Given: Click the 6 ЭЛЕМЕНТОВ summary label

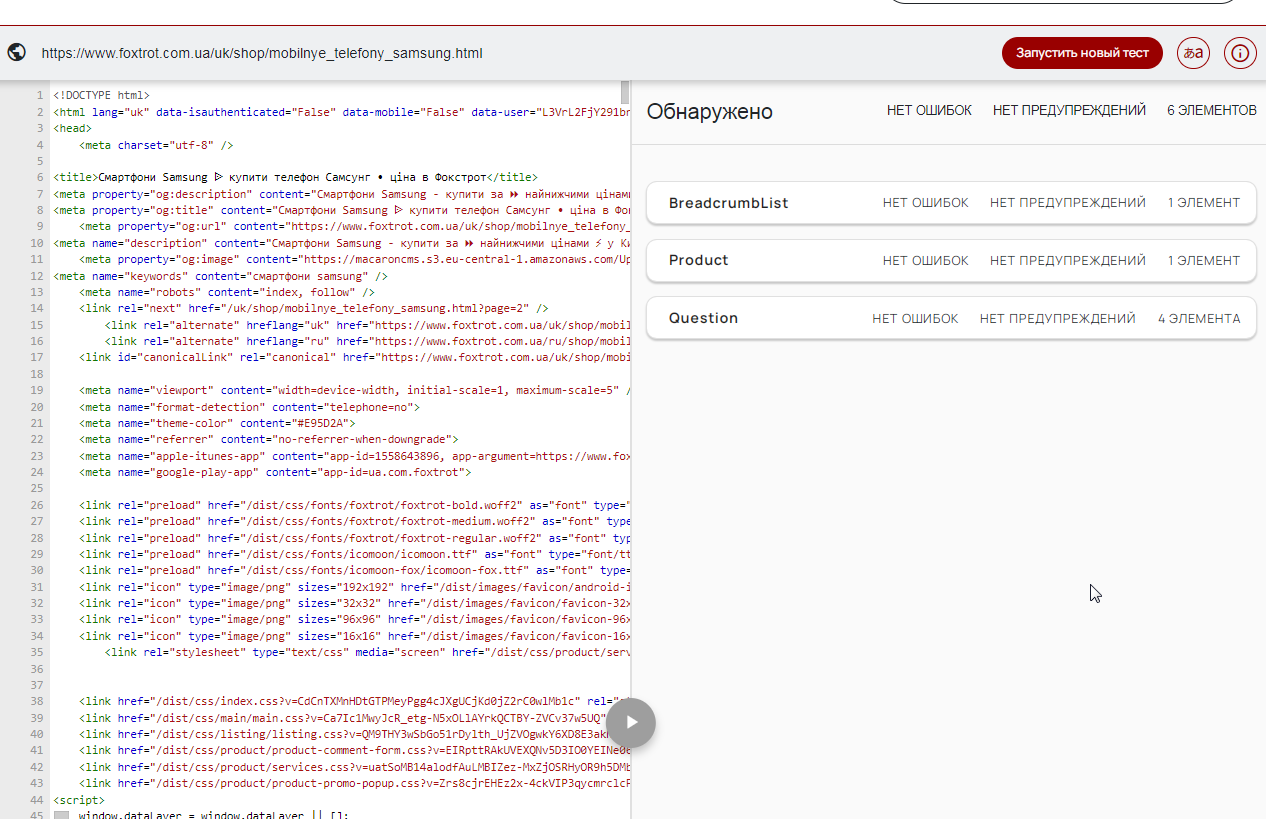Looking at the screenshot, I should point(1211,111).
